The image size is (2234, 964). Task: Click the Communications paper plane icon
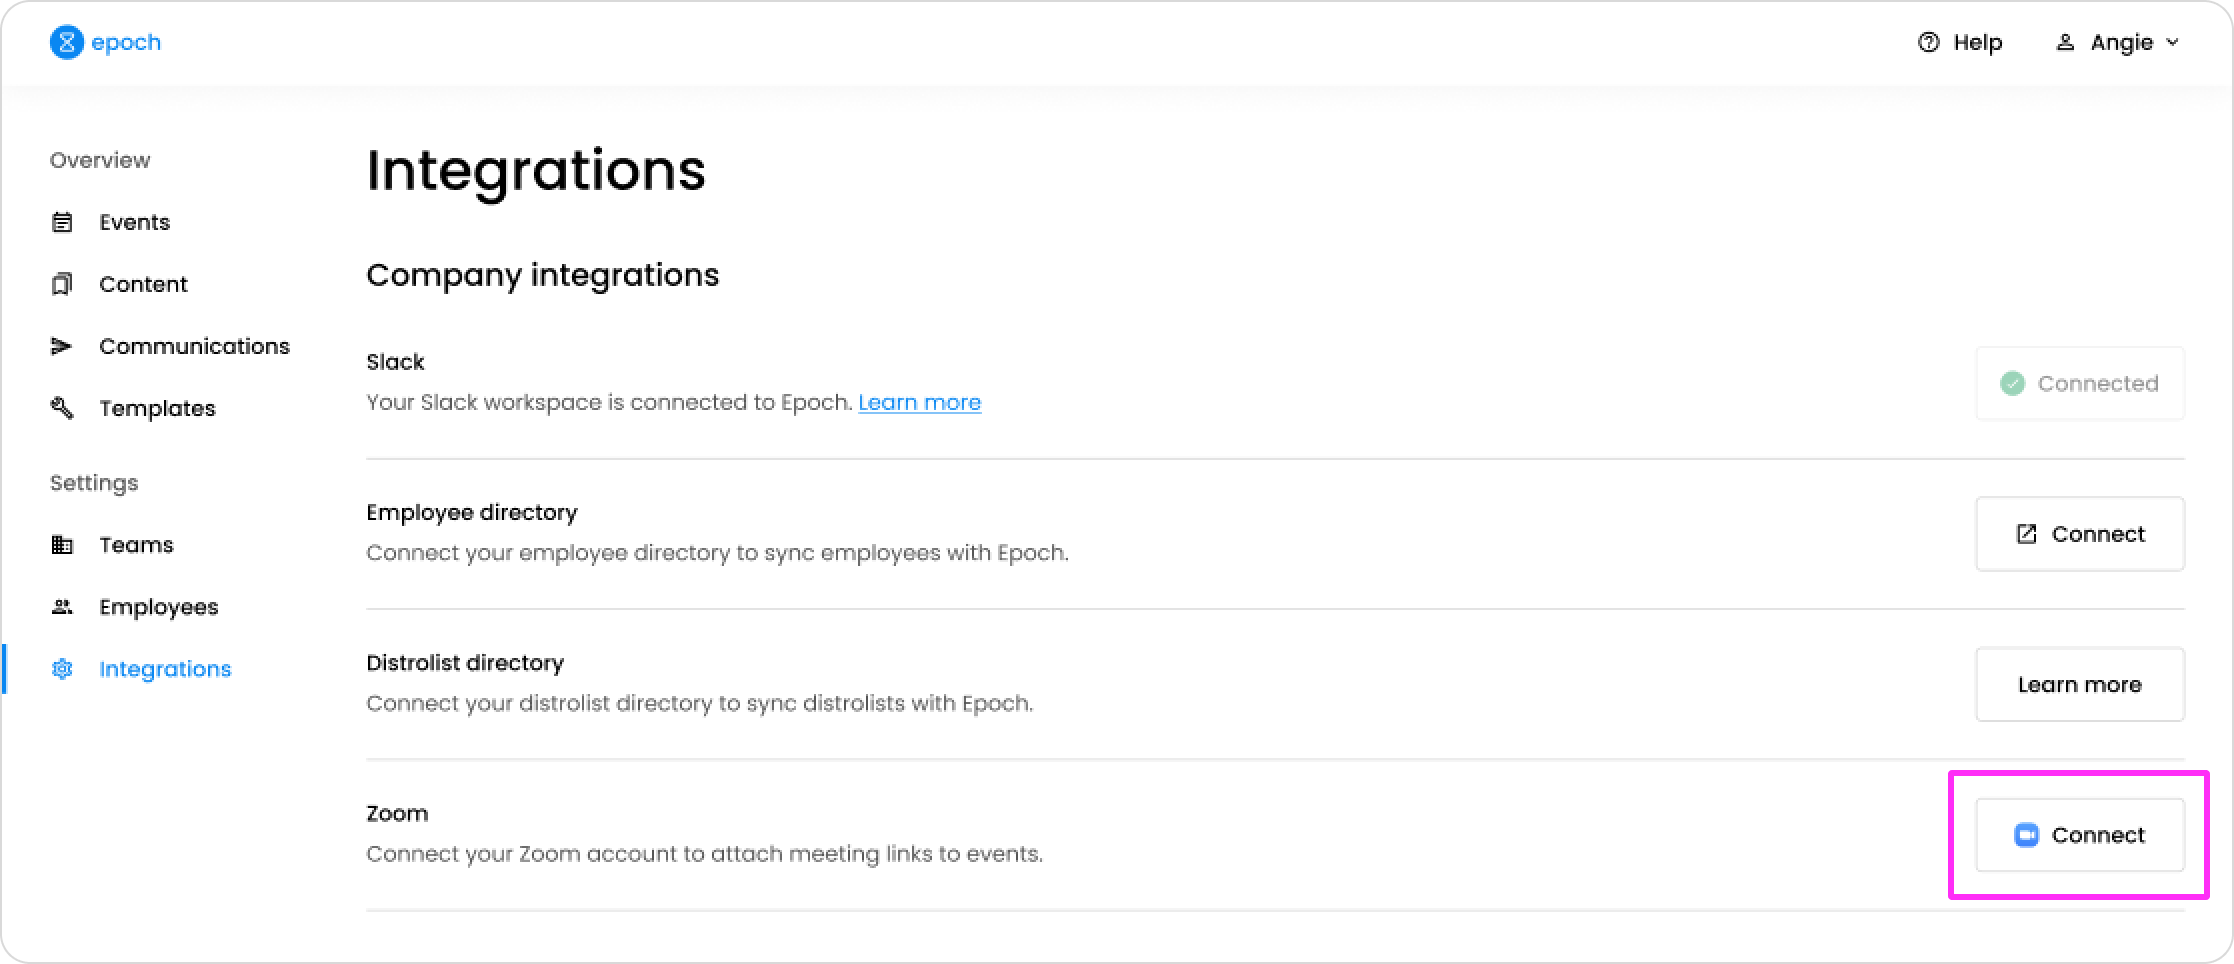(x=62, y=346)
